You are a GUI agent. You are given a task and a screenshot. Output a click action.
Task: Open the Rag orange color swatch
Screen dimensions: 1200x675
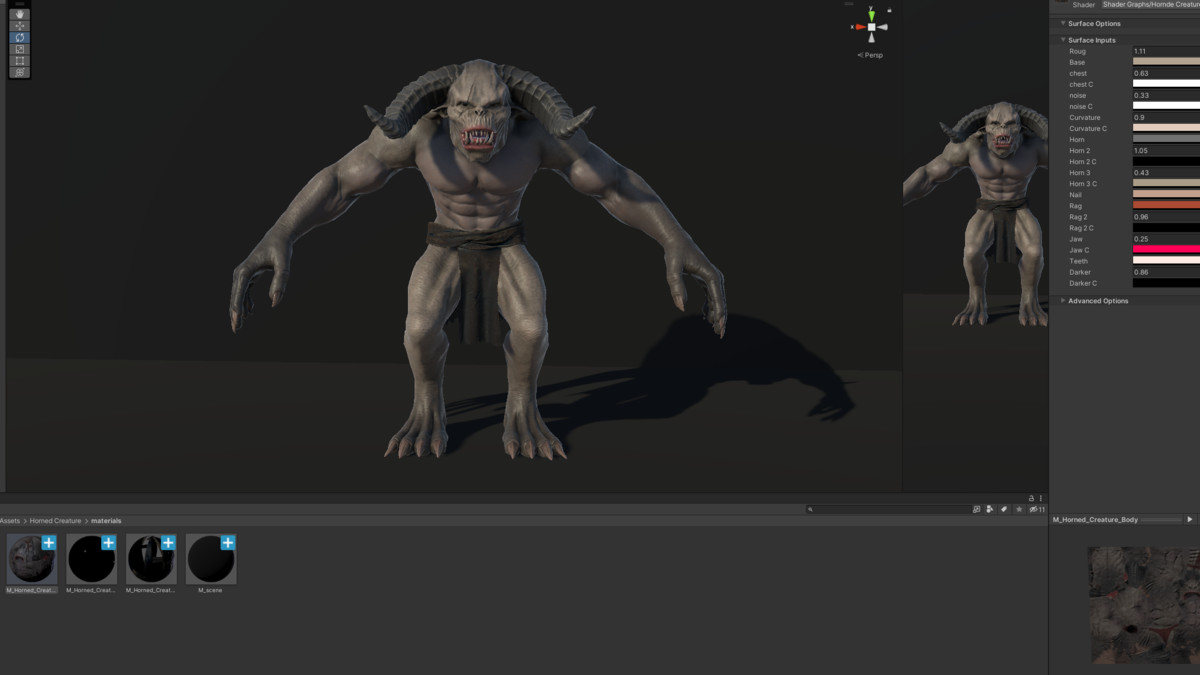pyautogui.click(x=1166, y=205)
